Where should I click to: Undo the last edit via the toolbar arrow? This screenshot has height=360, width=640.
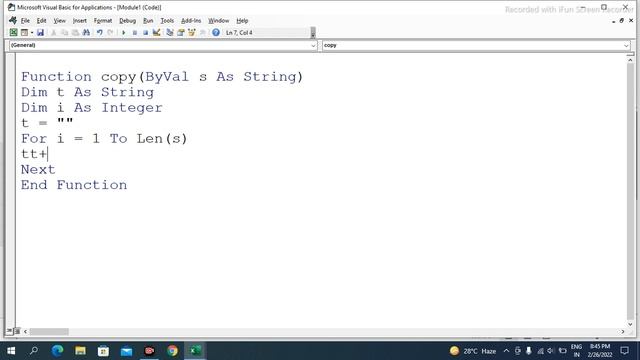point(100,32)
